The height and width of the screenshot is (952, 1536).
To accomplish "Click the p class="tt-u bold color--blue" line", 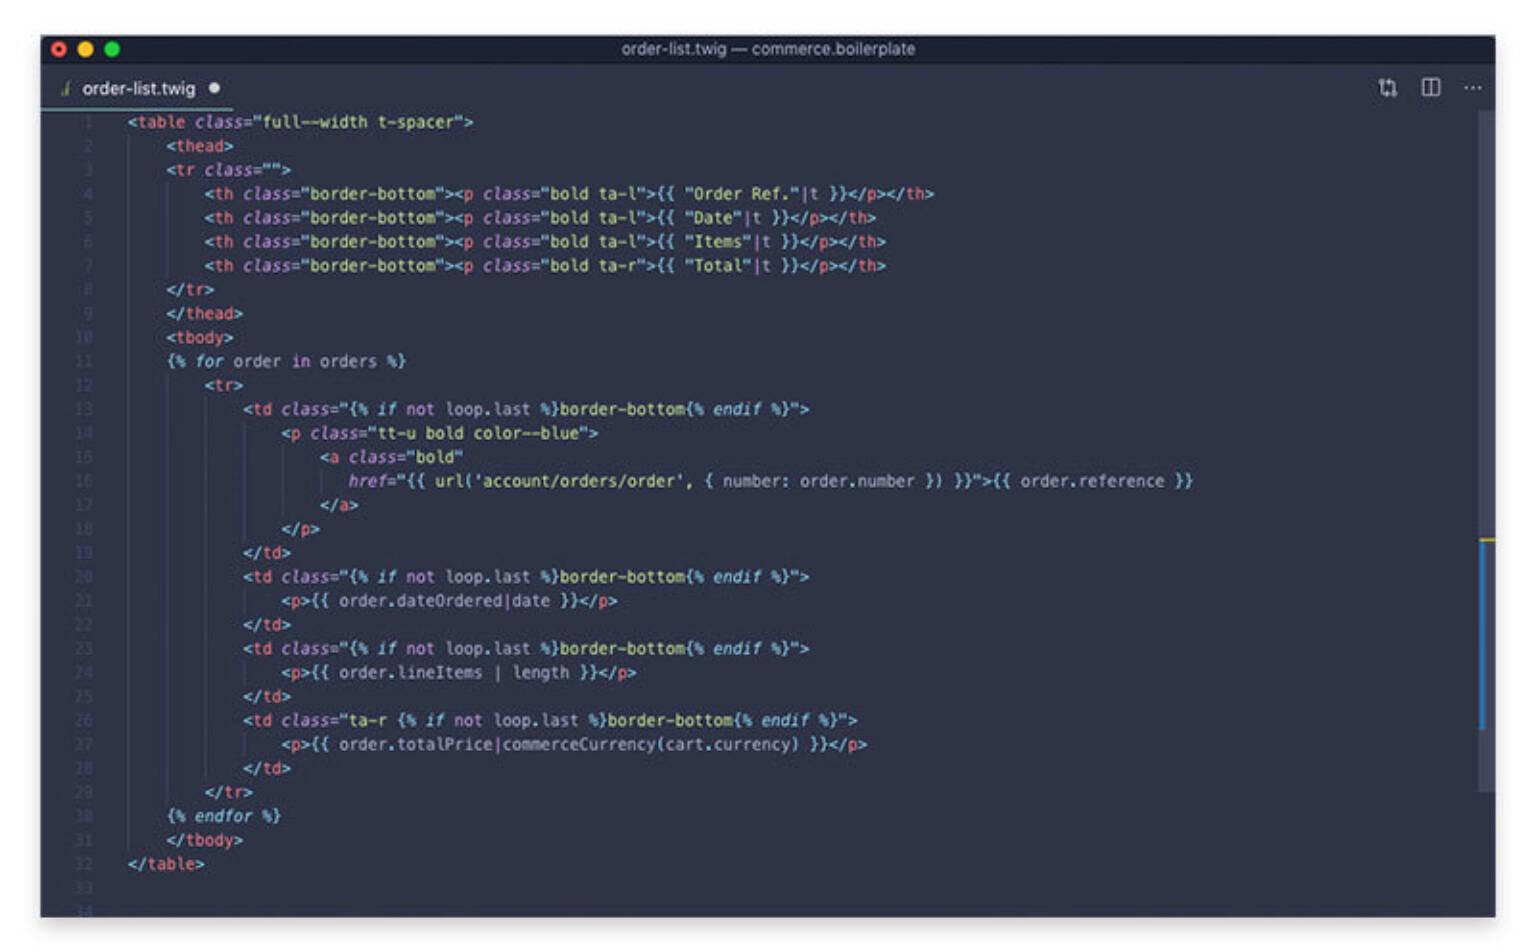I will [x=439, y=433].
